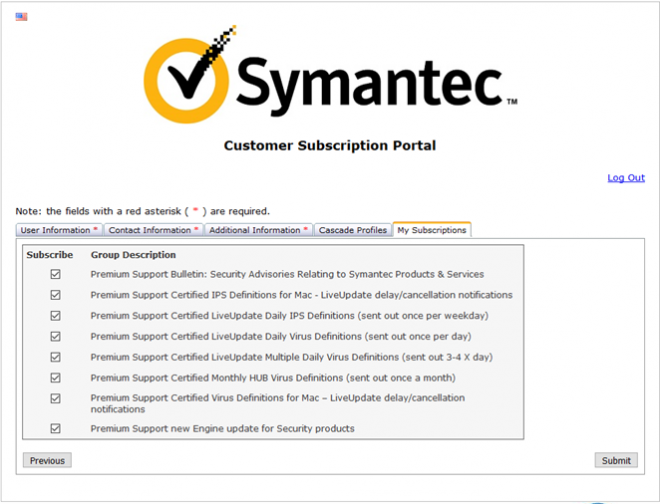The width and height of the screenshot is (660, 504).
Task: Click the Log Out link
Action: (626, 178)
